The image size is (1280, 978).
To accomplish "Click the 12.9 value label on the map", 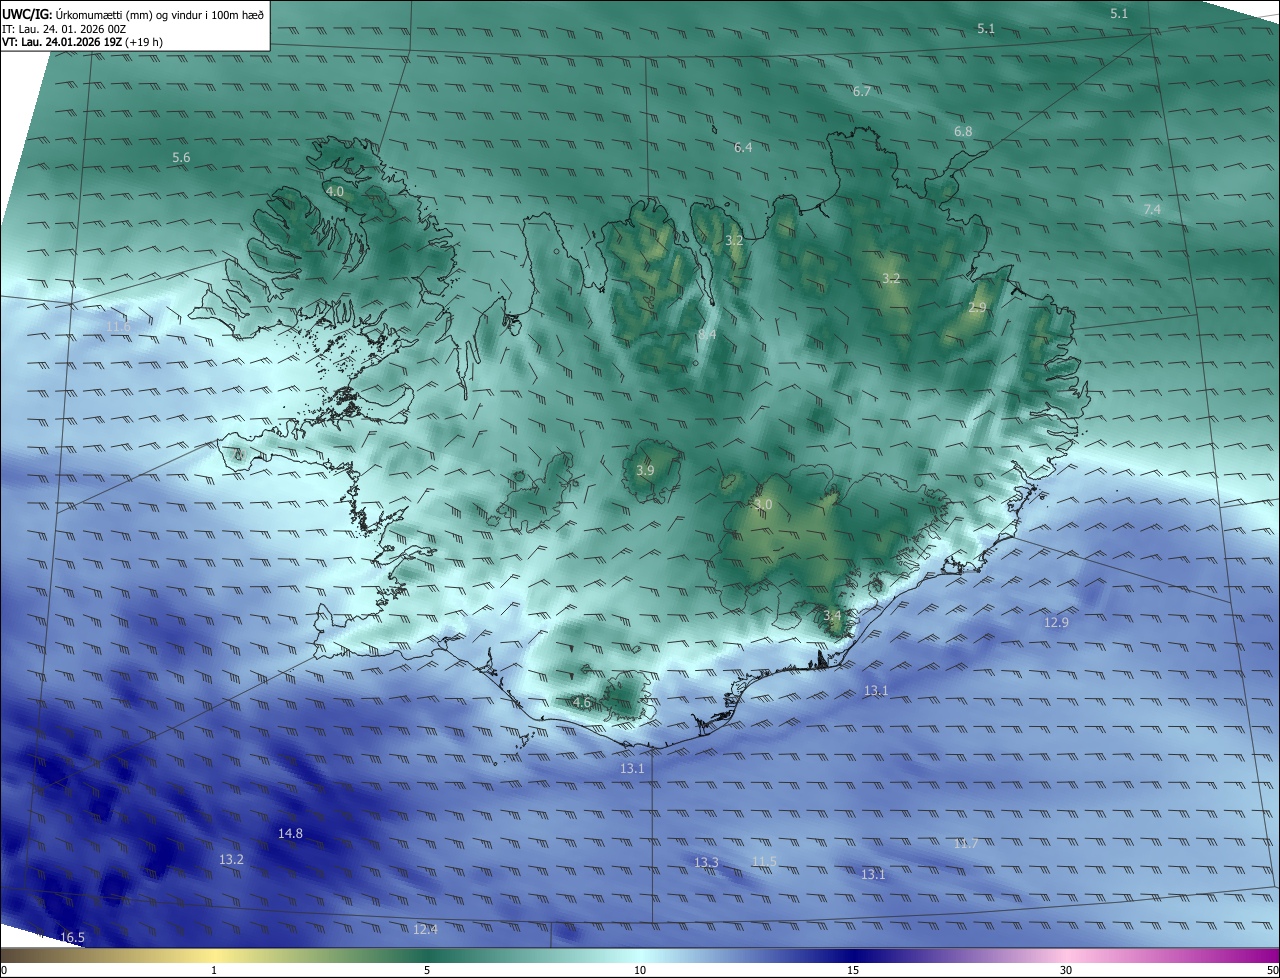I will pos(1056,623).
